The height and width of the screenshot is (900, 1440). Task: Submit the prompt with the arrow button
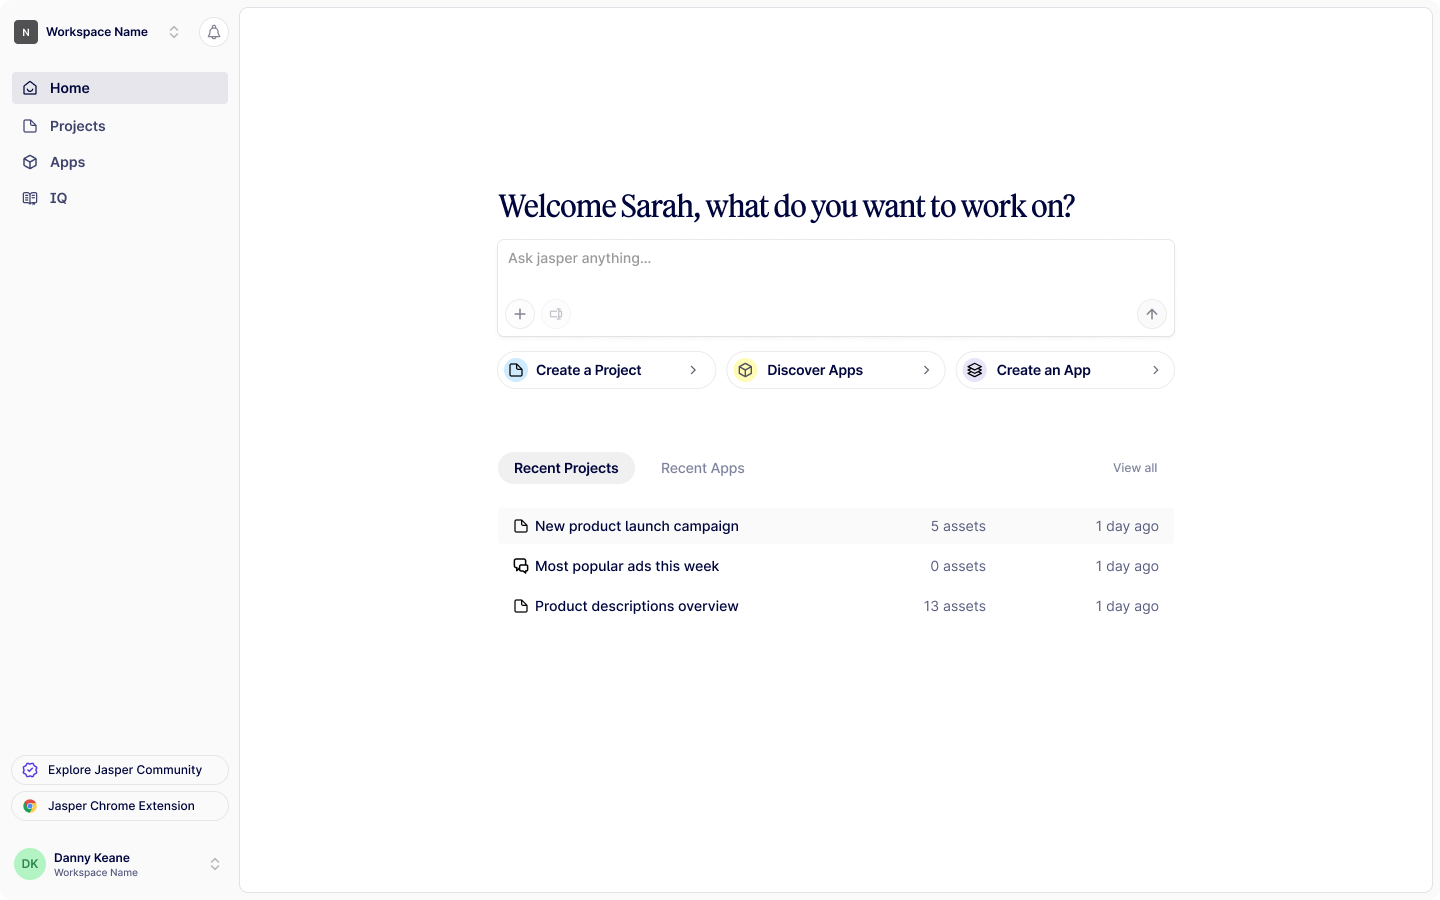click(1151, 314)
